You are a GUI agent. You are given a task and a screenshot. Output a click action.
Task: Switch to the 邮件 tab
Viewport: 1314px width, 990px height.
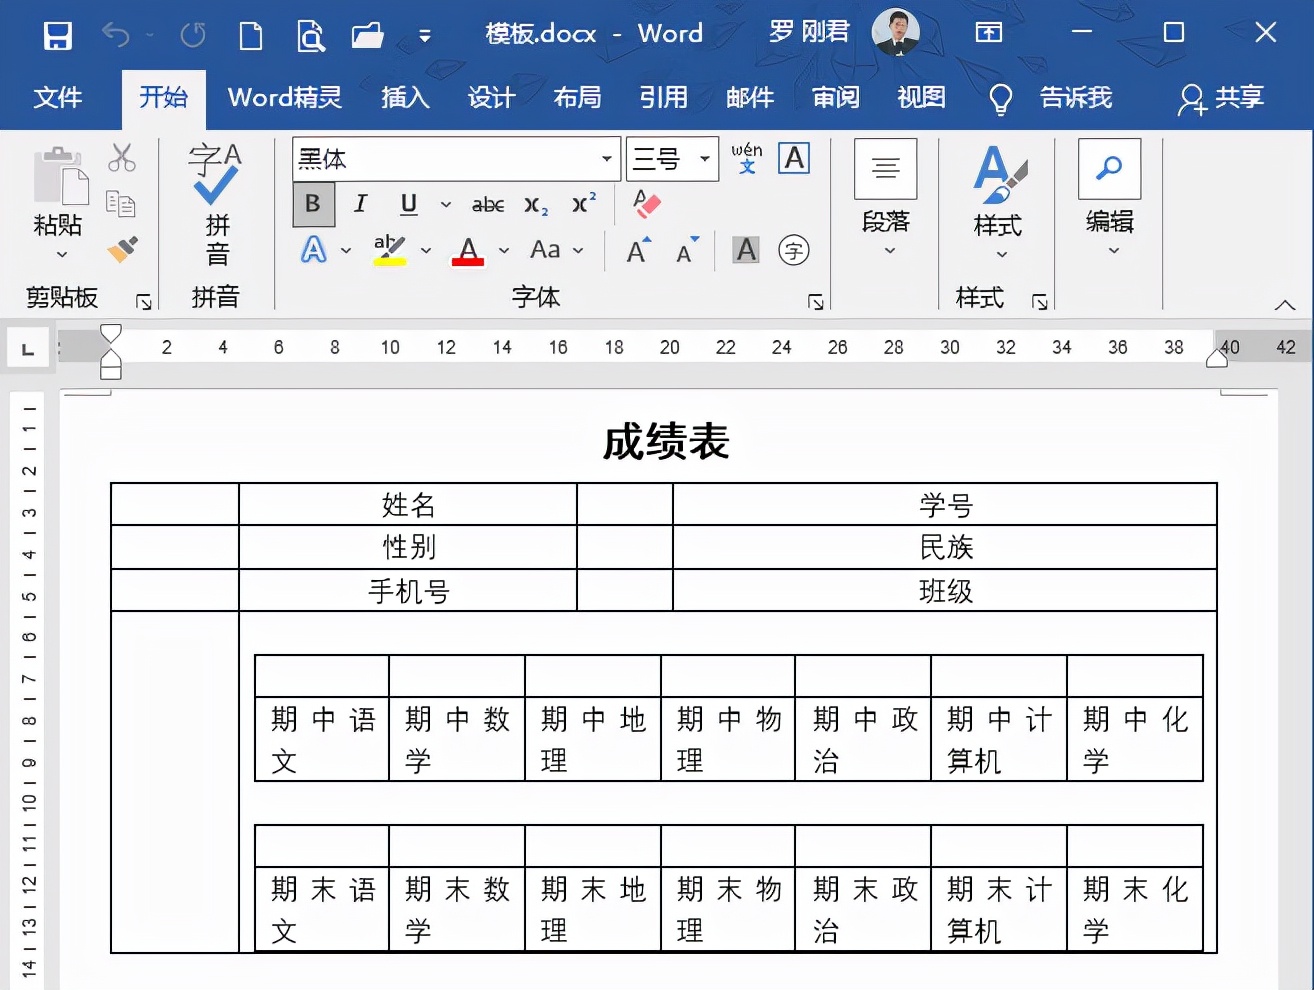coord(750,97)
